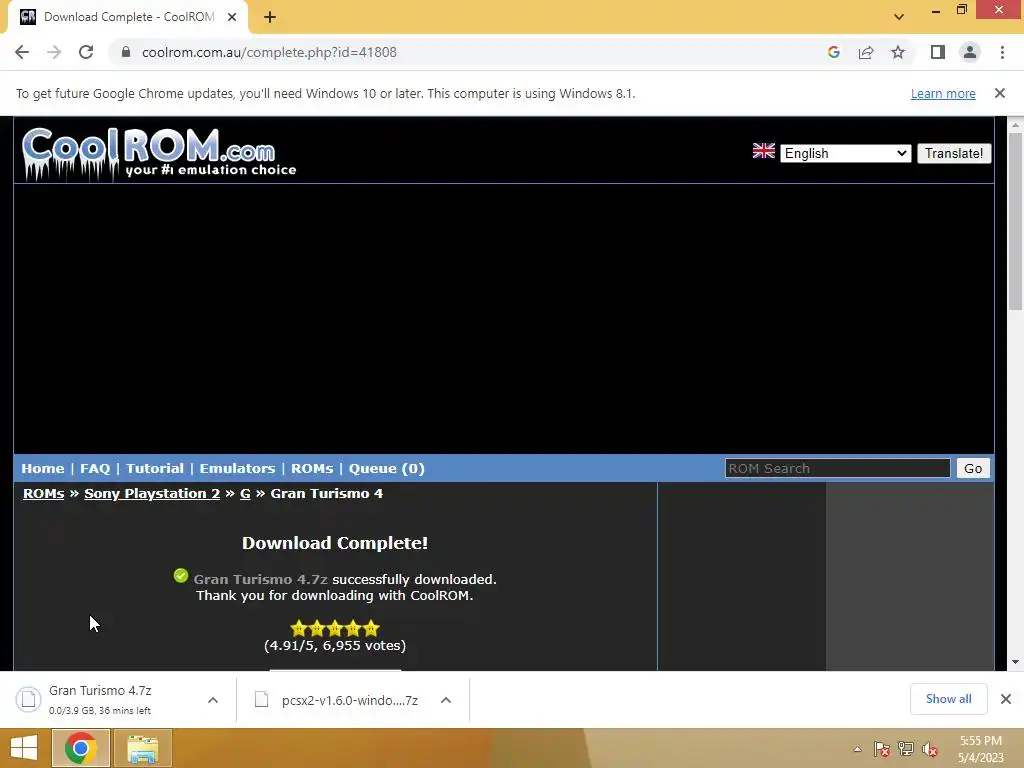Open a new tab
The image size is (1024, 768).
coord(270,17)
